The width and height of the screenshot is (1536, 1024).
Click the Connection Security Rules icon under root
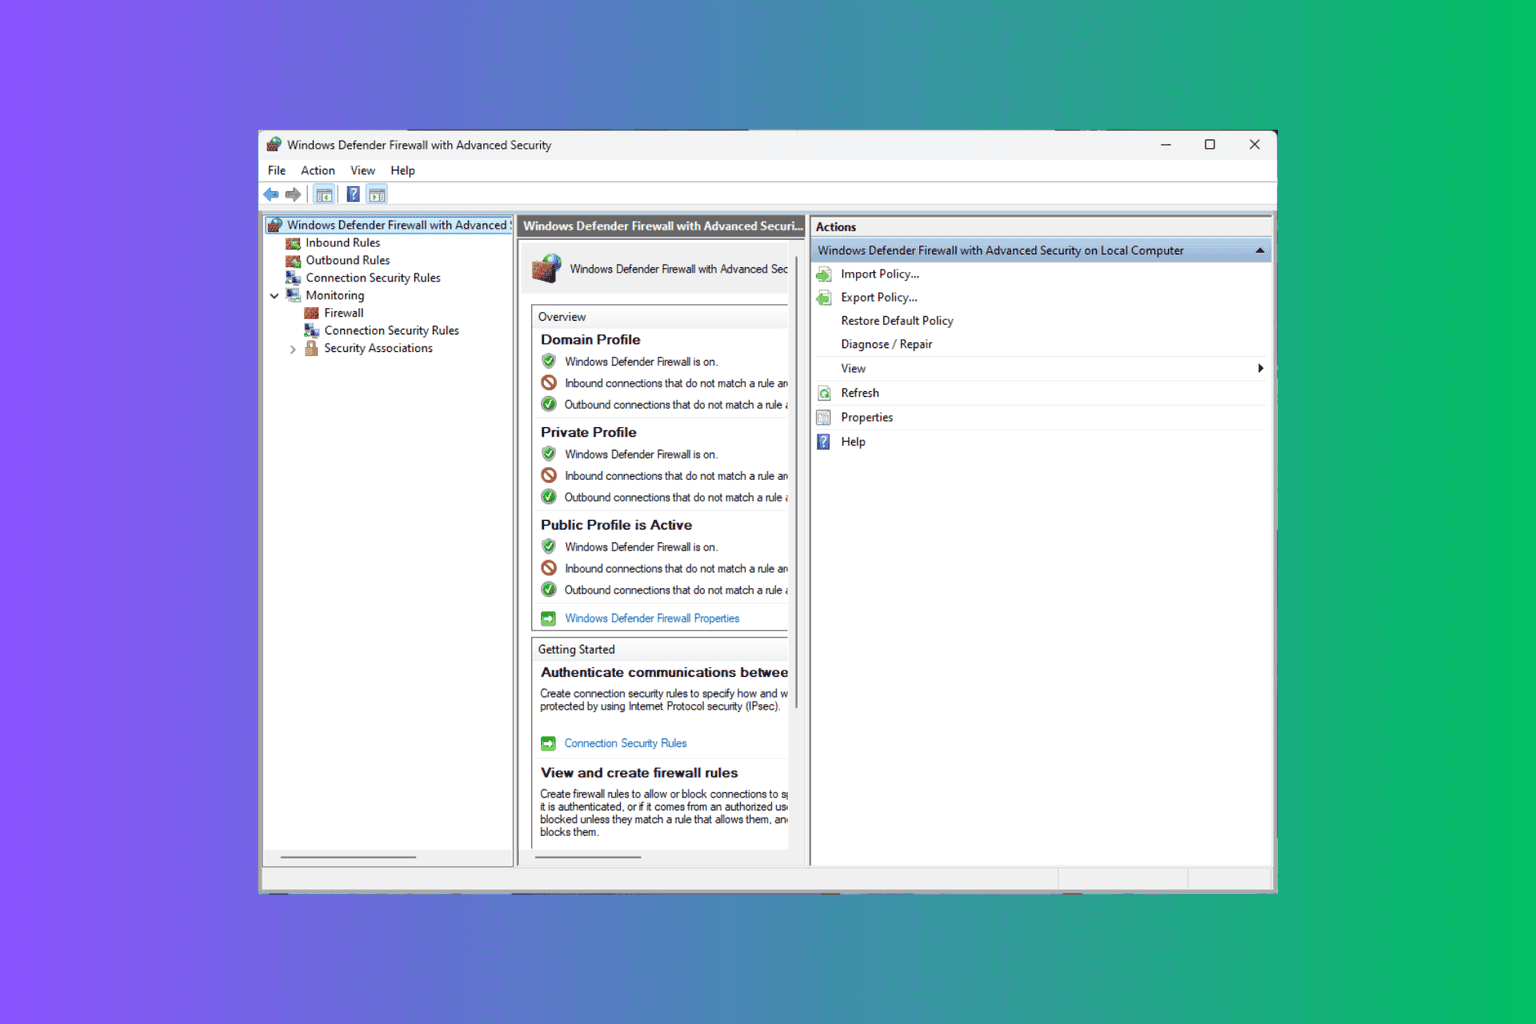(293, 278)
